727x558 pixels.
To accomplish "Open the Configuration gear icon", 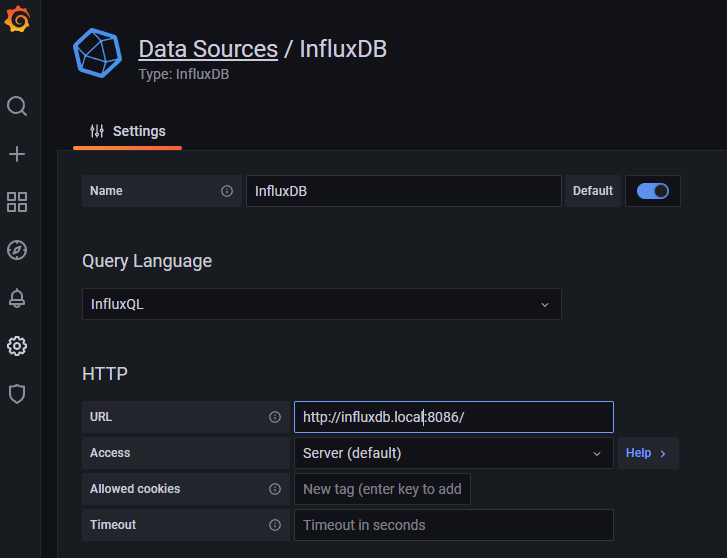I will [17, 346].
